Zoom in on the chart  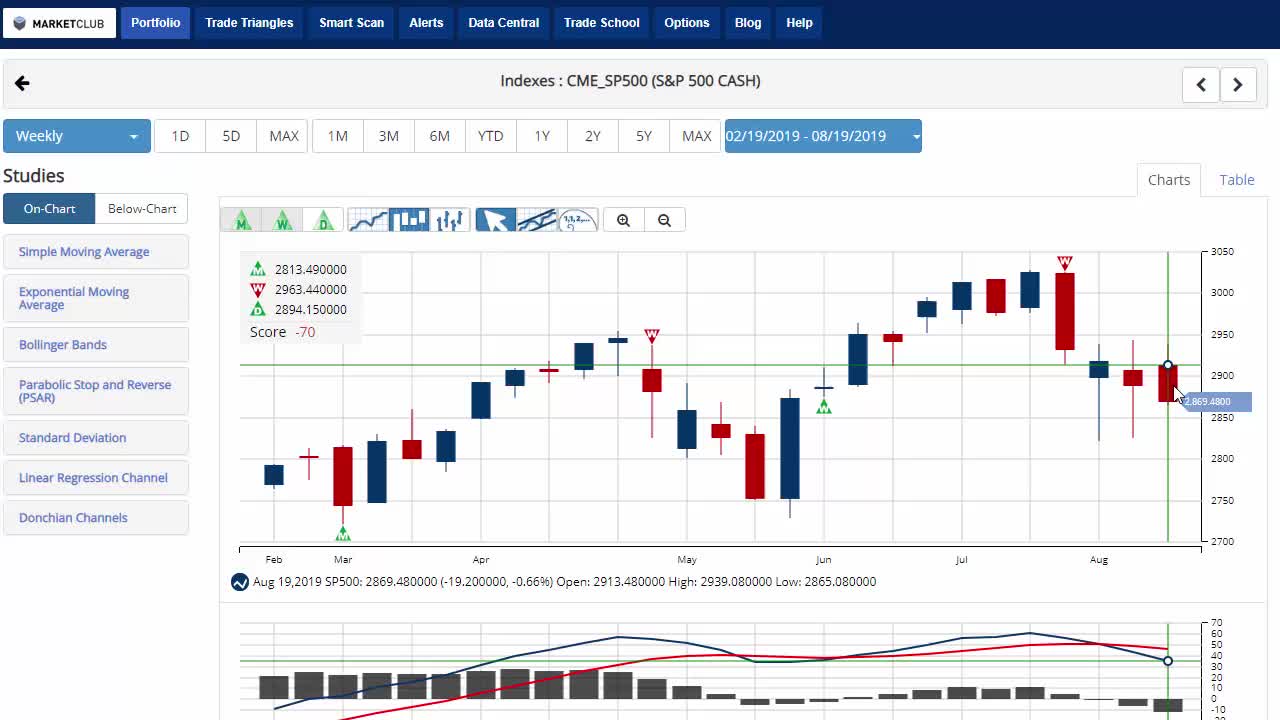point(623,220)
